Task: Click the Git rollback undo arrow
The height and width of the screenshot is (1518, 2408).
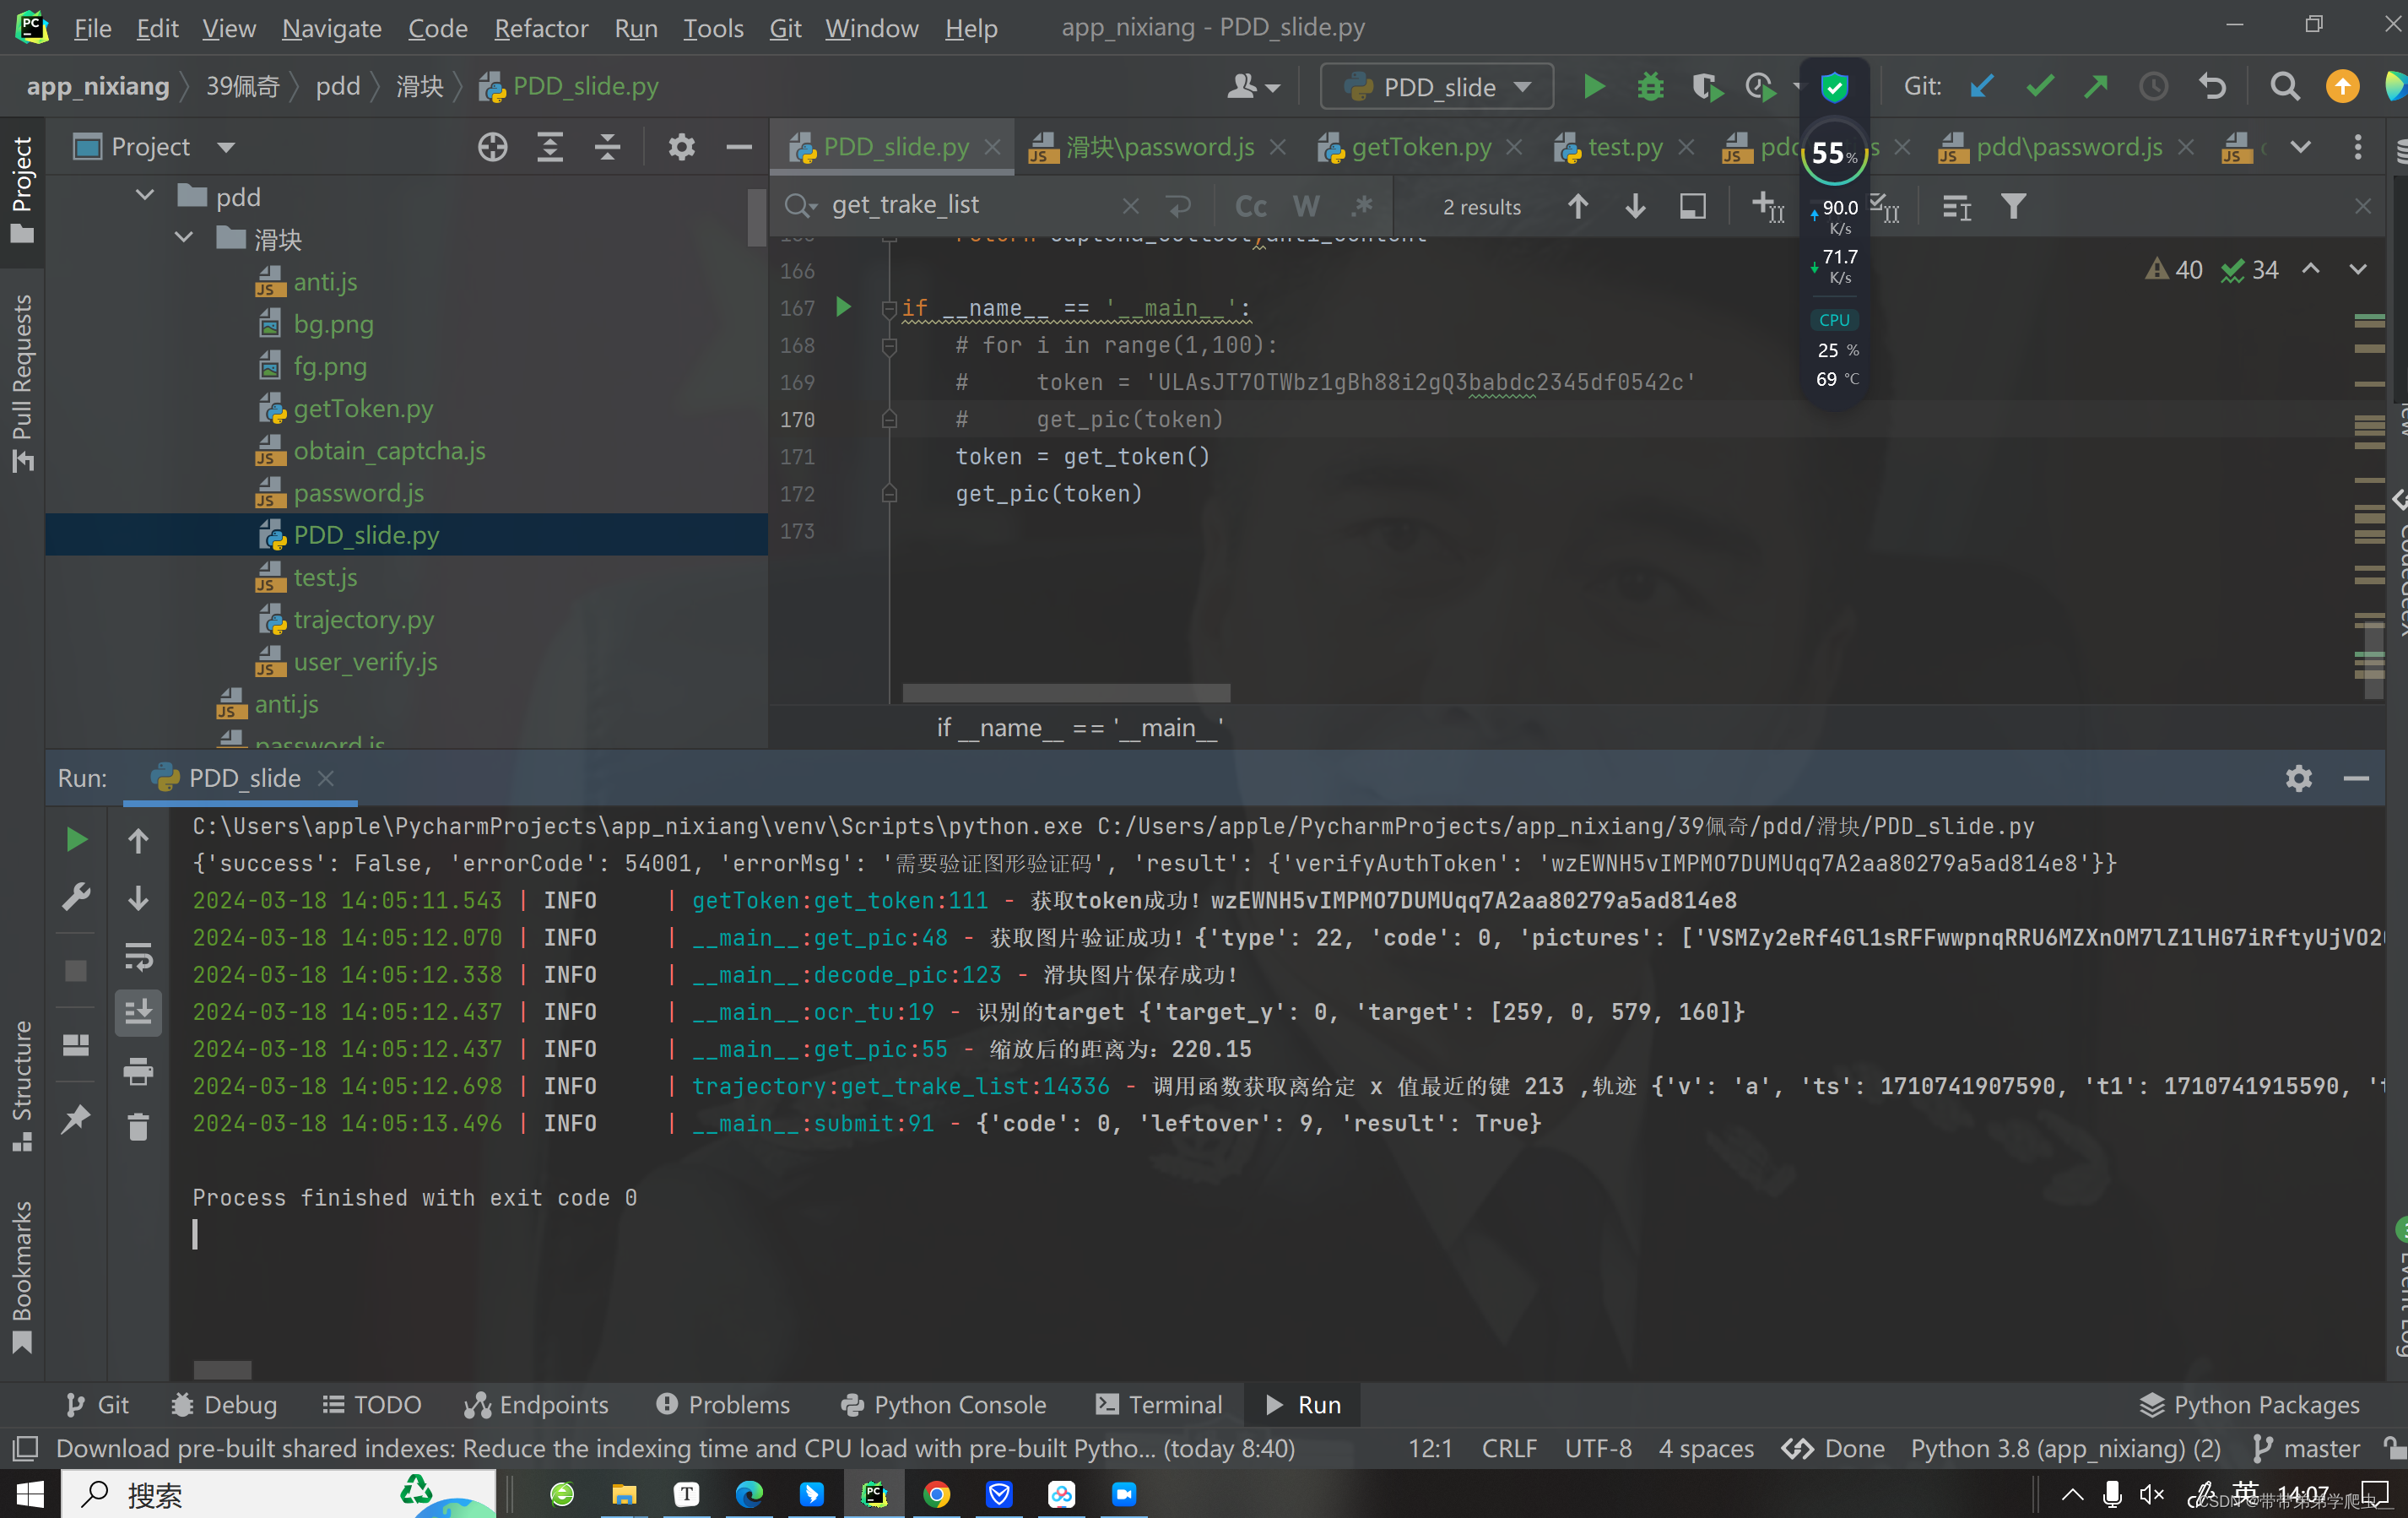Action: pos(2212,87)
